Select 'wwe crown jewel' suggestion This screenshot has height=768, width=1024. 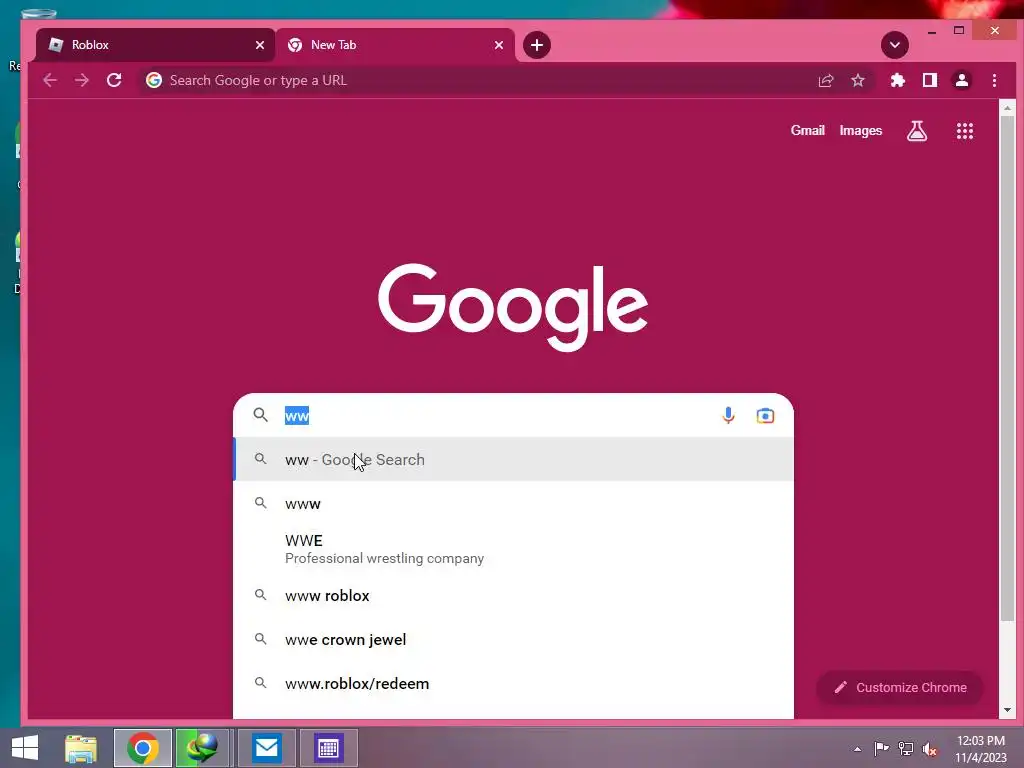(x=513, y=639)
